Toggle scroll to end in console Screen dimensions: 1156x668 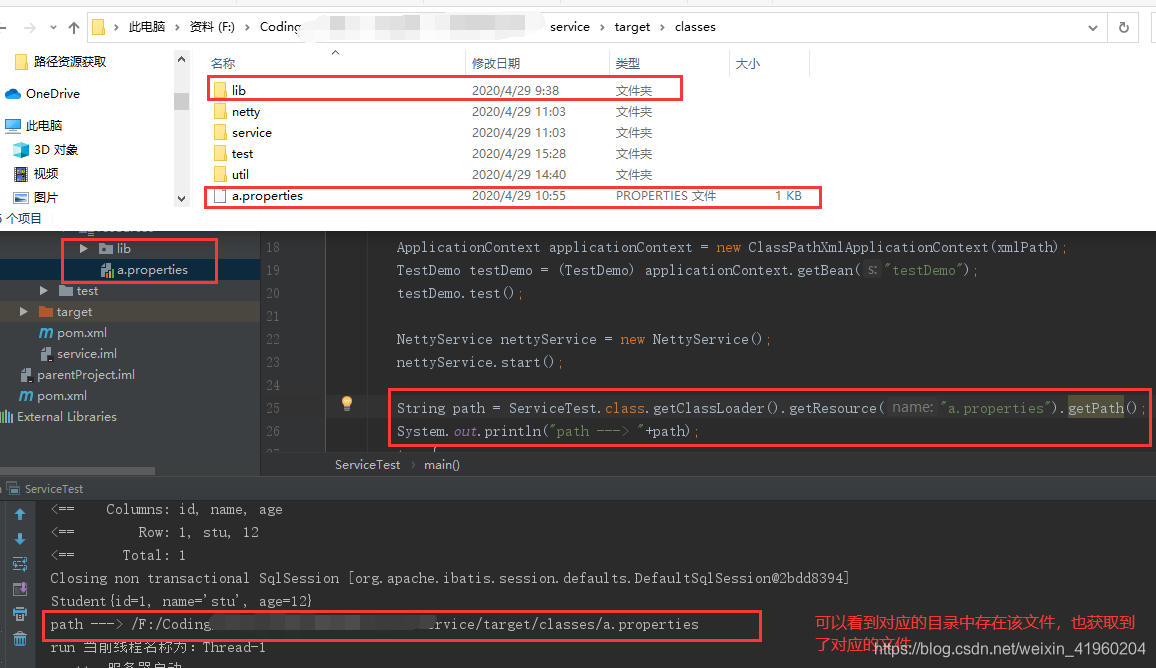click(20, 589)
